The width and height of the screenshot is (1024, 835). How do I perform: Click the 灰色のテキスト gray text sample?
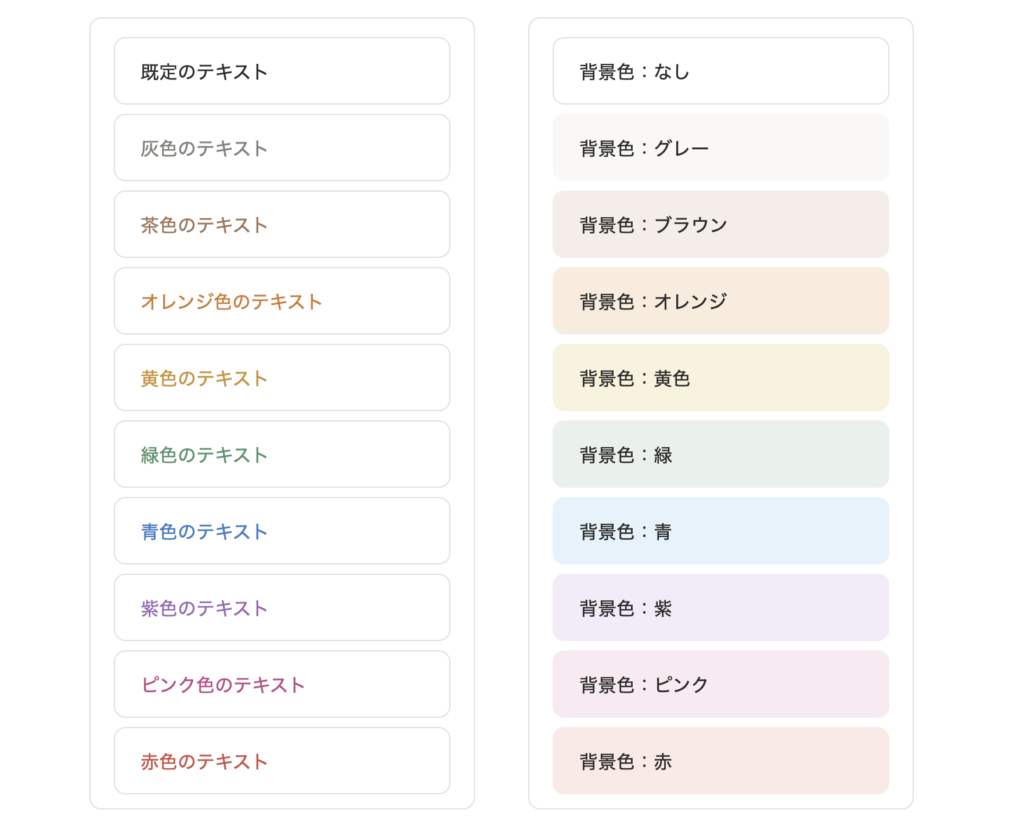click(282, 147)
